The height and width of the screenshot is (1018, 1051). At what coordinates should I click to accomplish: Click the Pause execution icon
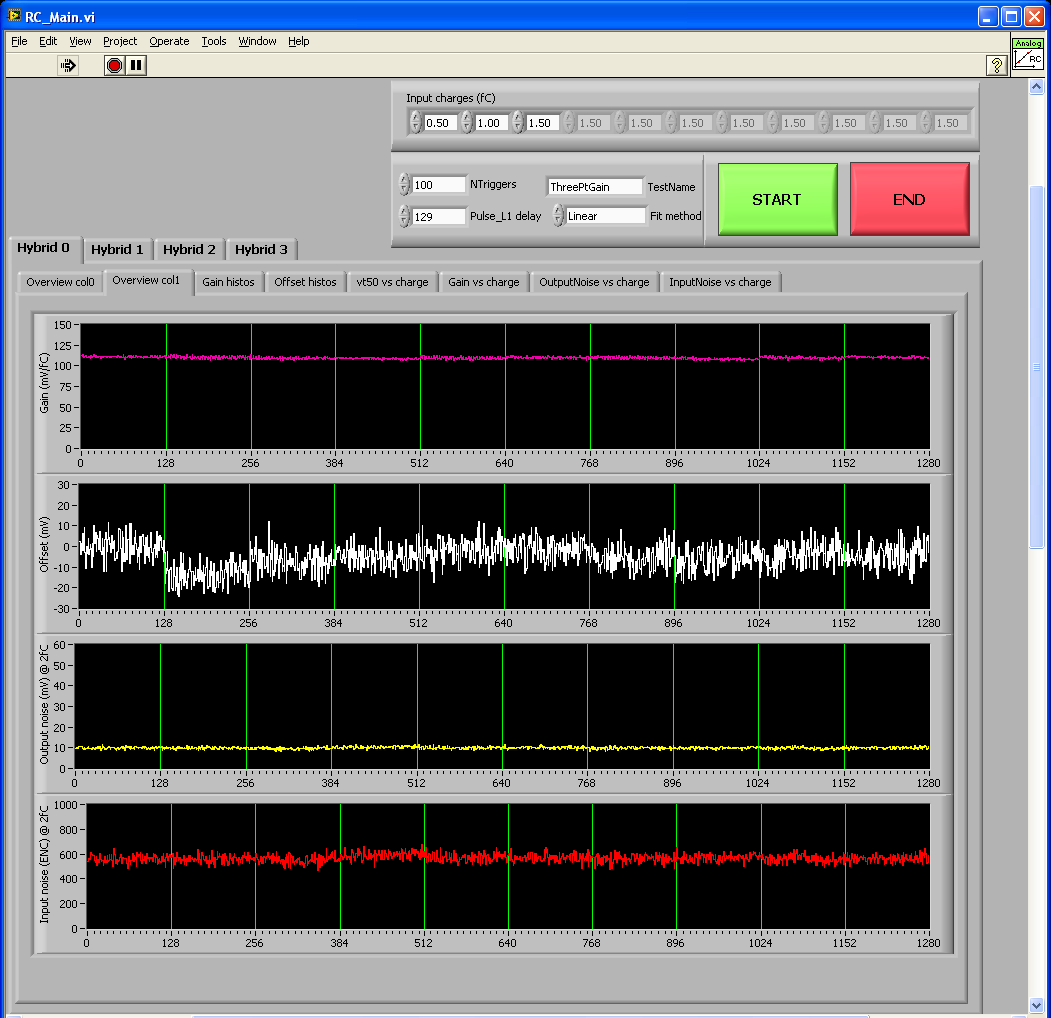tap(136, 65)
